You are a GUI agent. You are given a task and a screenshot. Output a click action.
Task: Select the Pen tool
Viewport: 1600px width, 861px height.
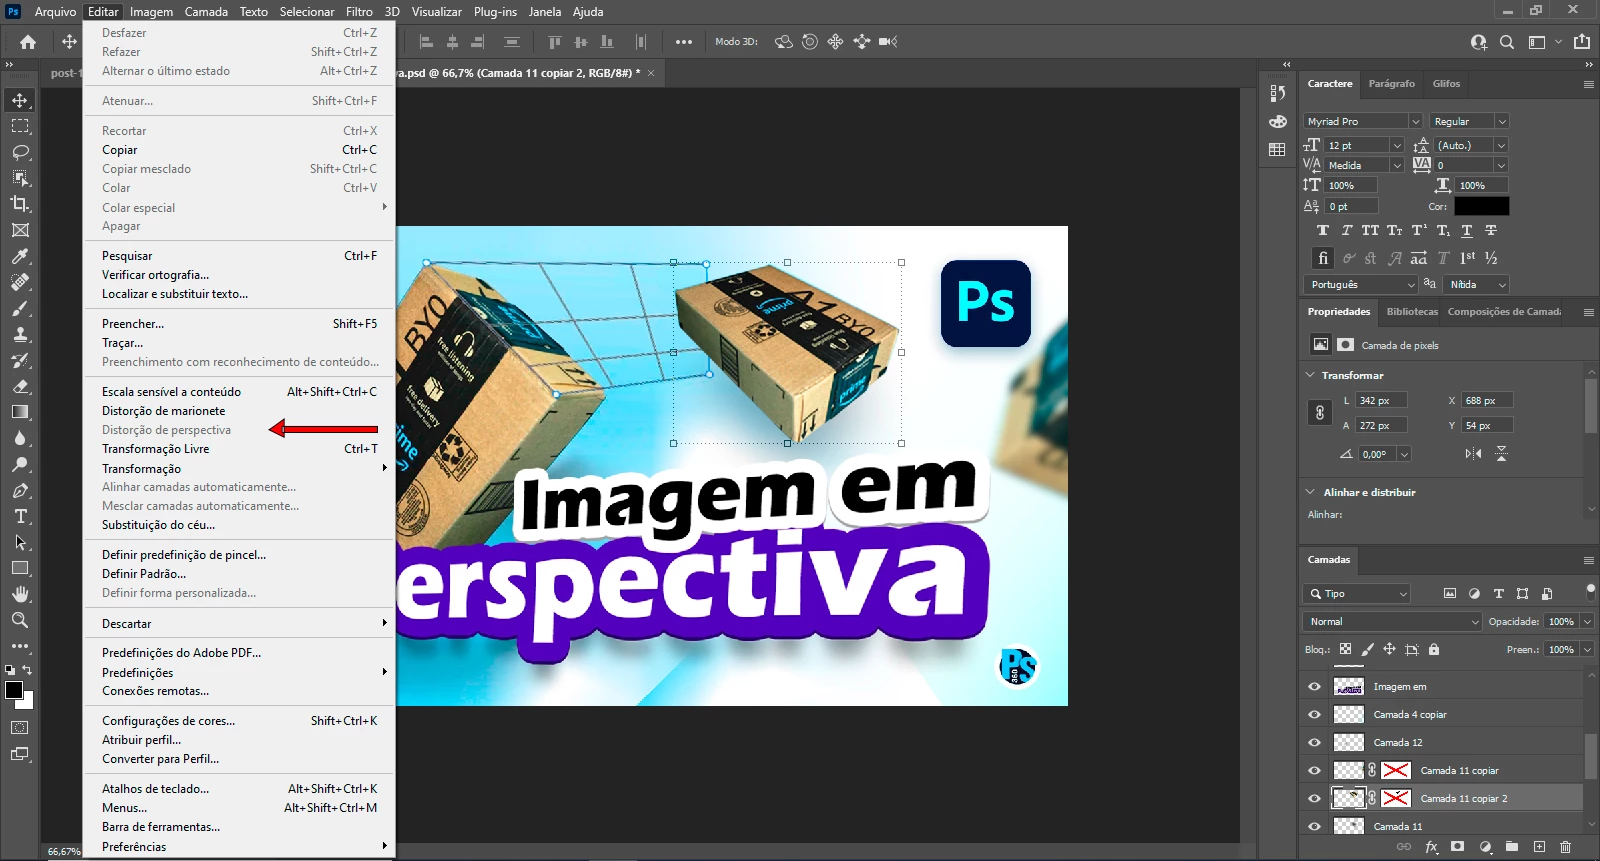click(x=20, y=490)
